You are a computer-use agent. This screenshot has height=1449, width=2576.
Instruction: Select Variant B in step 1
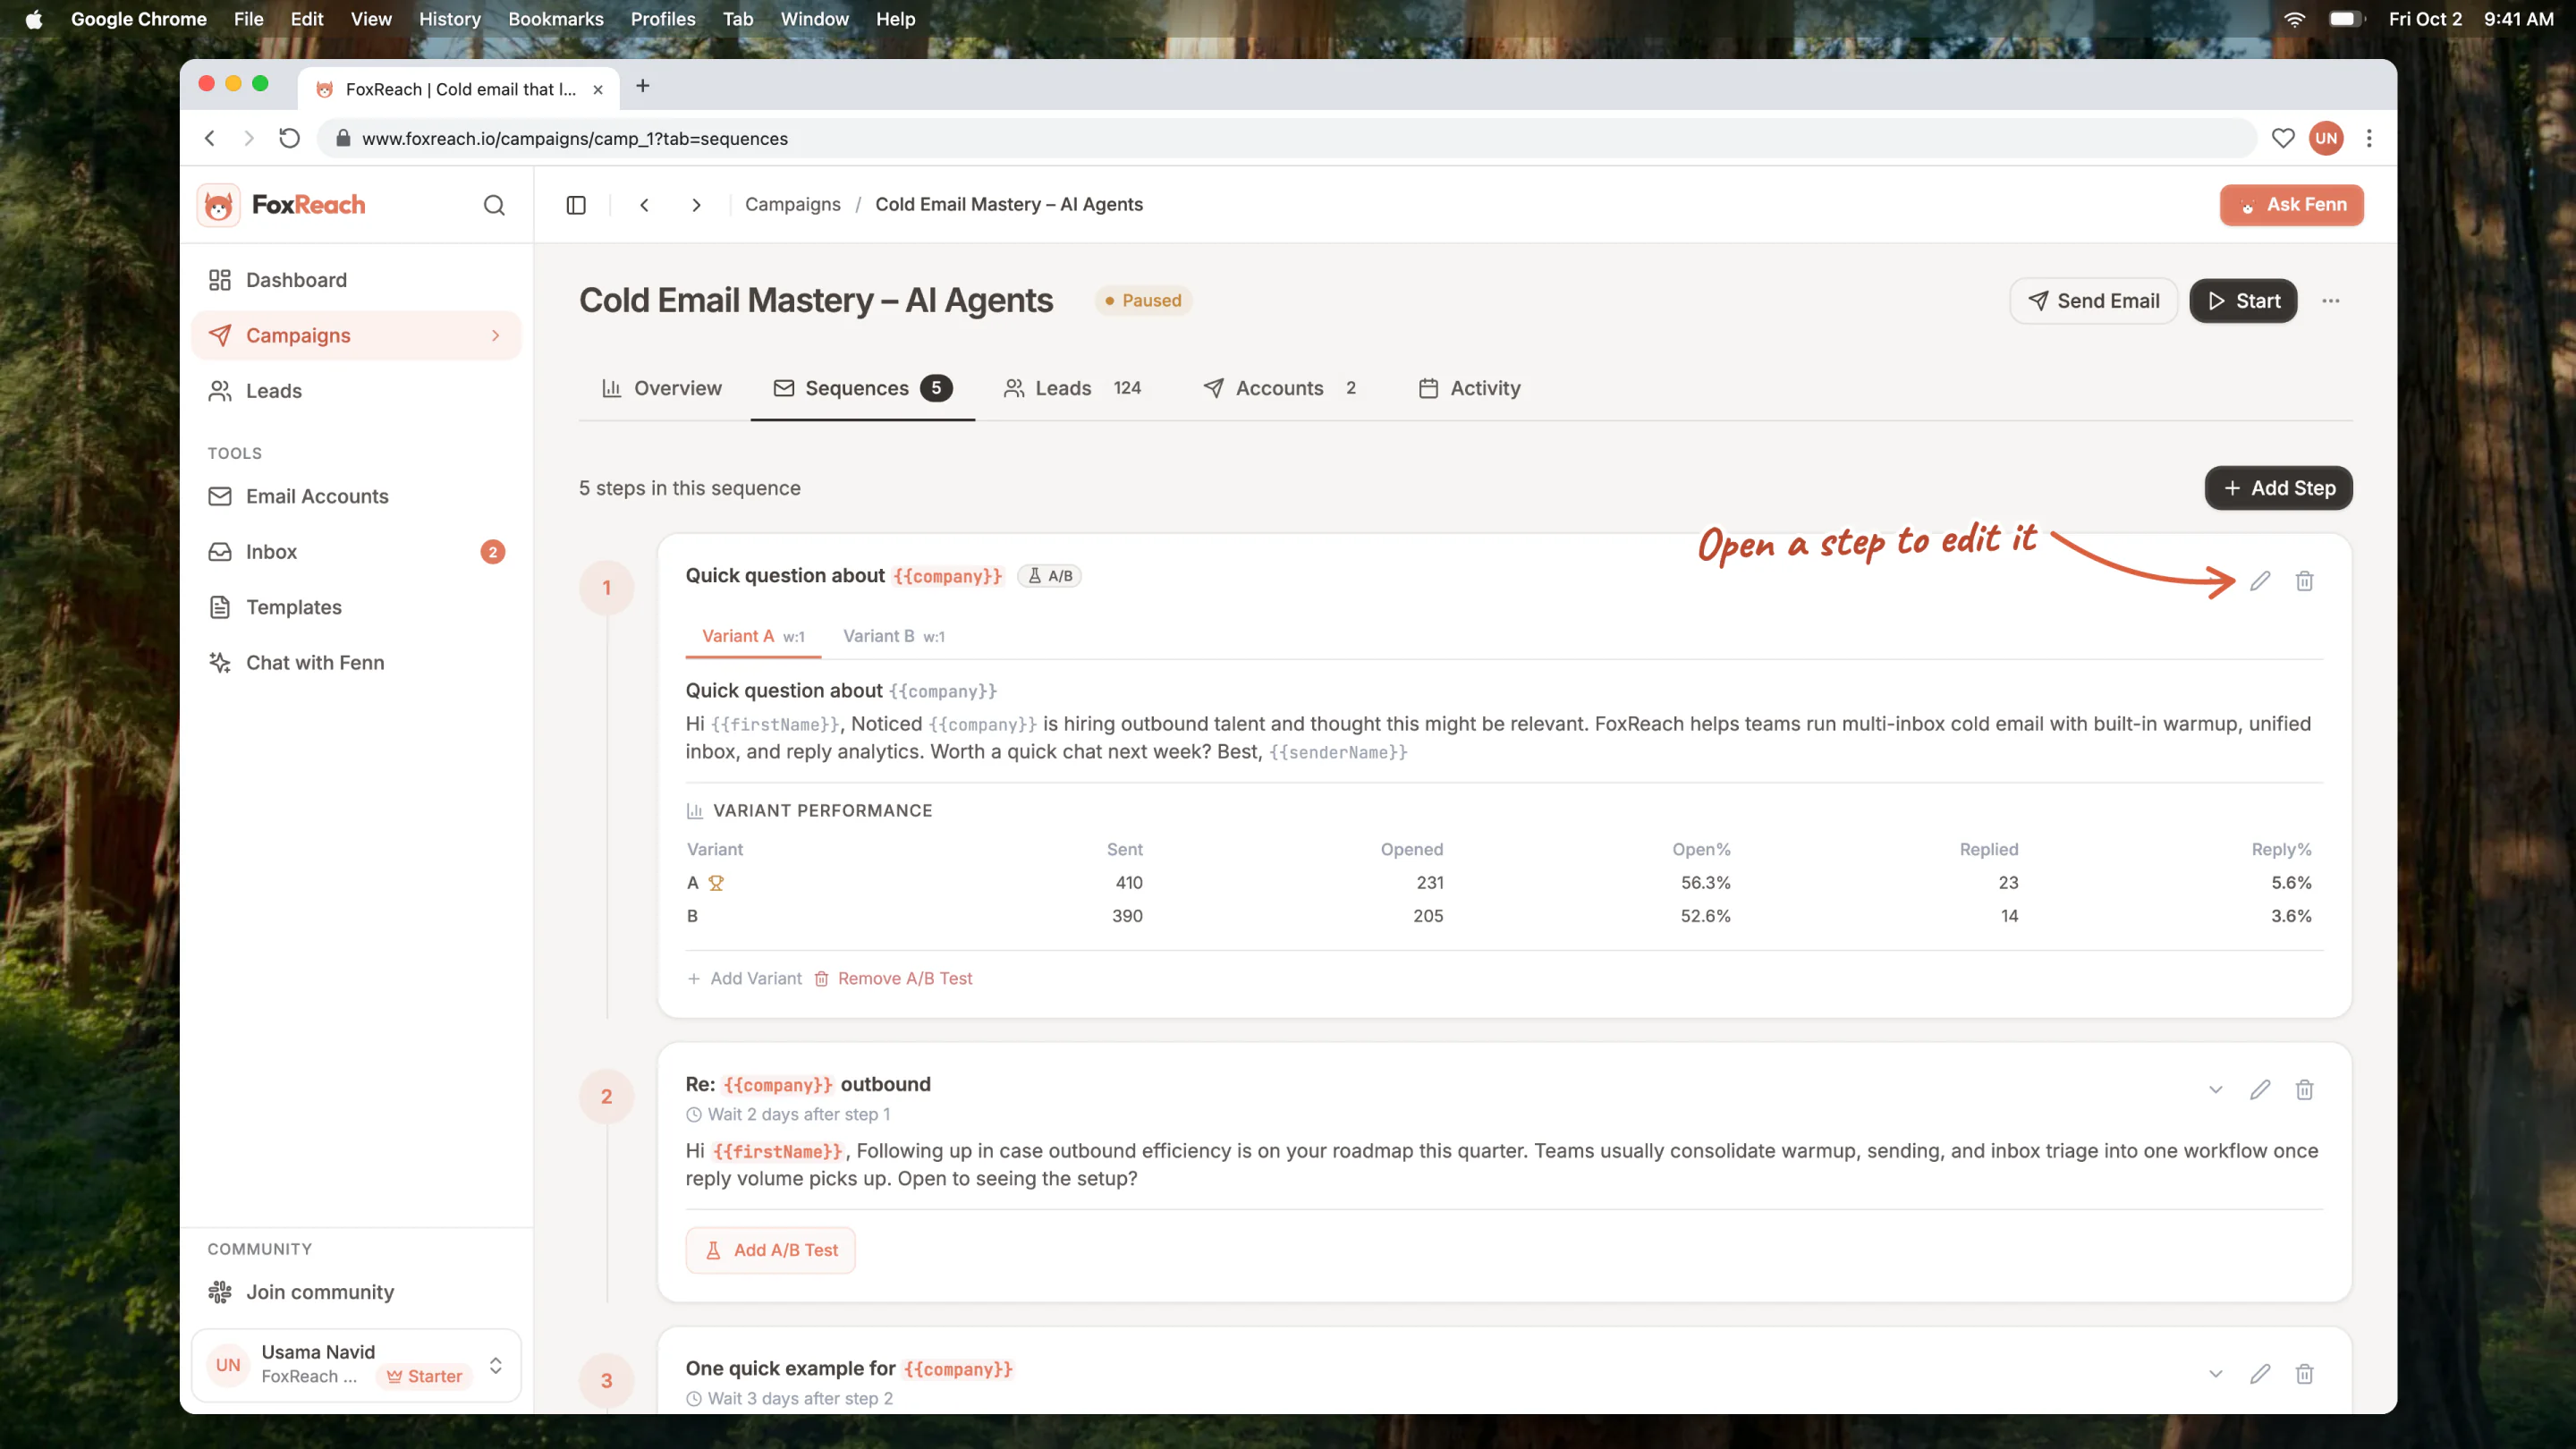tap(893, 636)
